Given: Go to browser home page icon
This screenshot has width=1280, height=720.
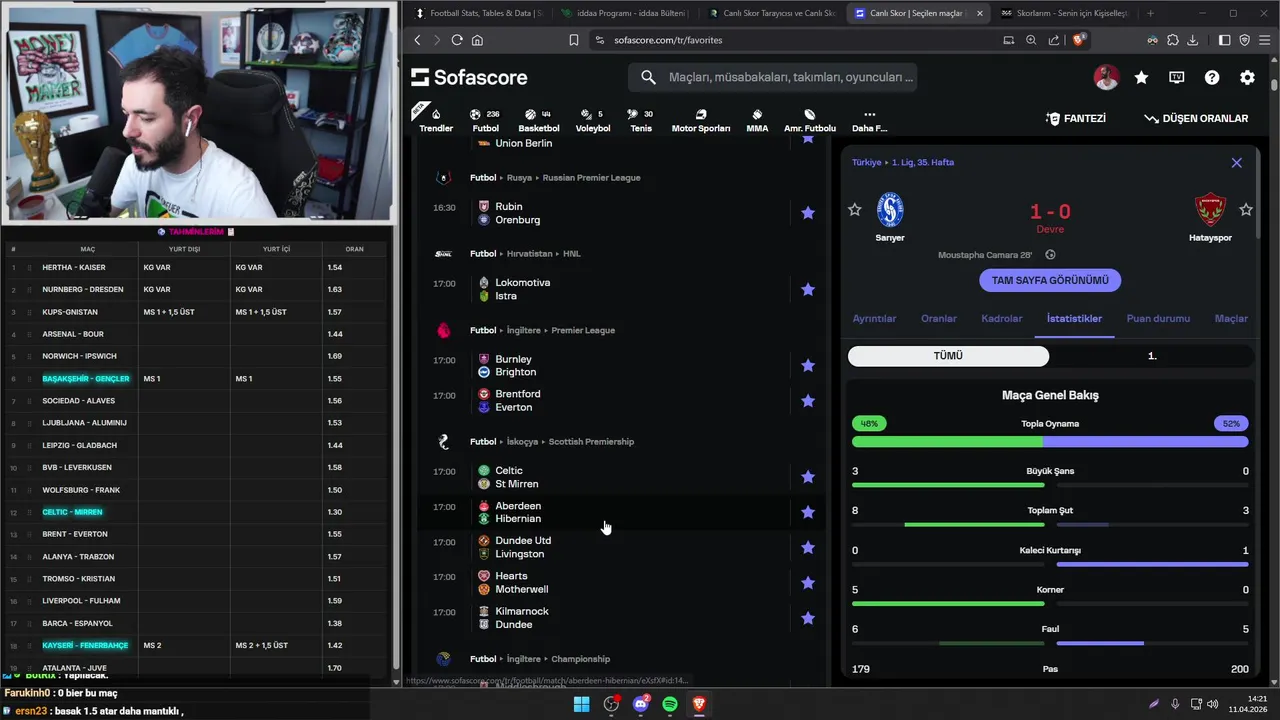Looking at the screenshot, I should (477, 40).
